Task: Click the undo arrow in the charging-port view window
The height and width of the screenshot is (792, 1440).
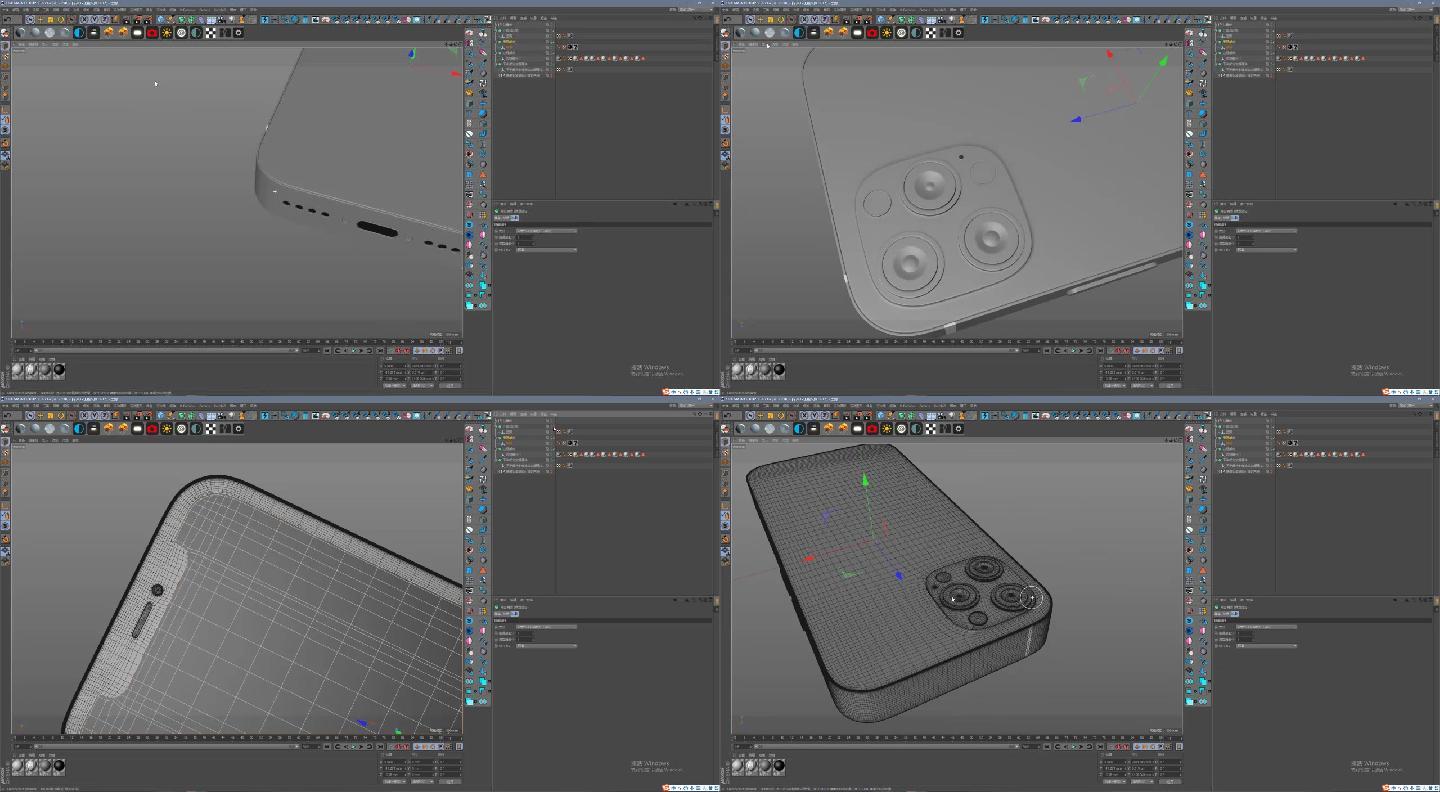Action: point(8,20)
